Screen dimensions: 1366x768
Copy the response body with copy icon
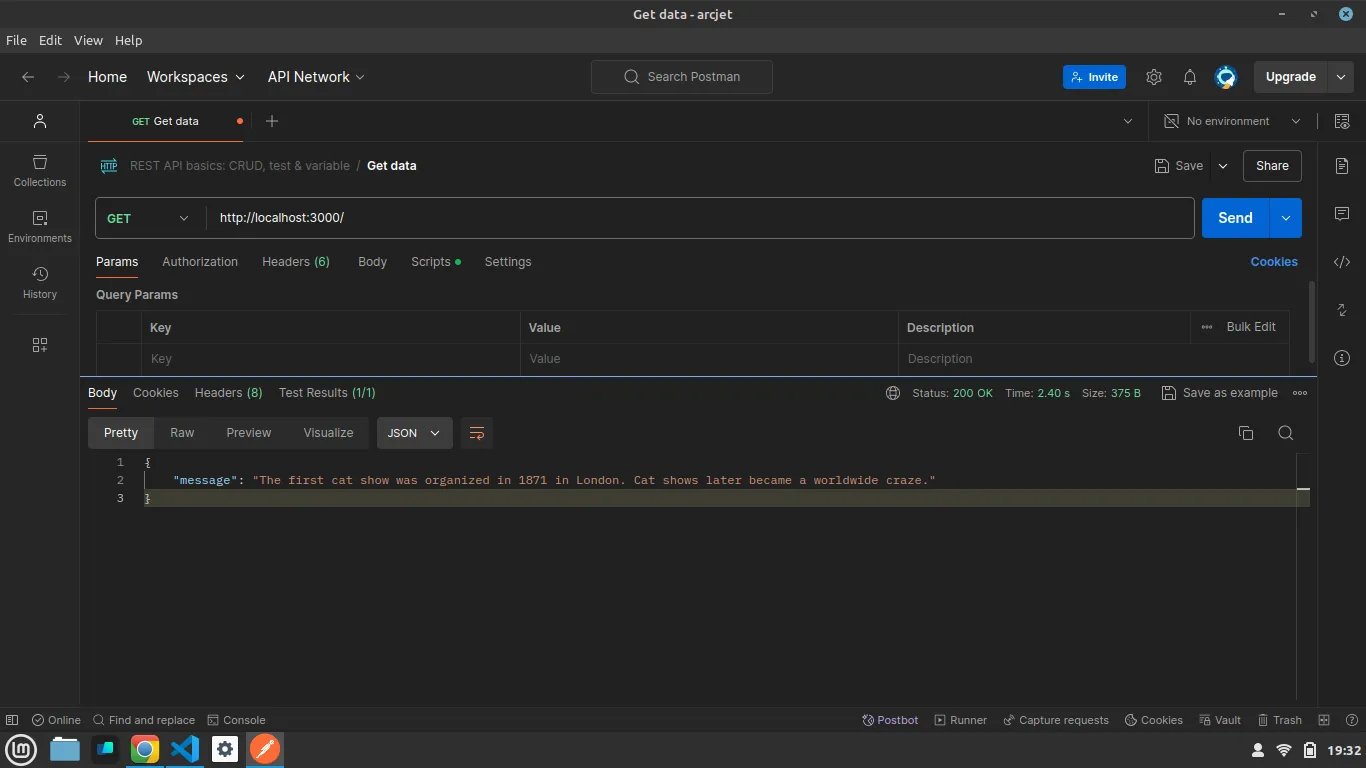1246,433
